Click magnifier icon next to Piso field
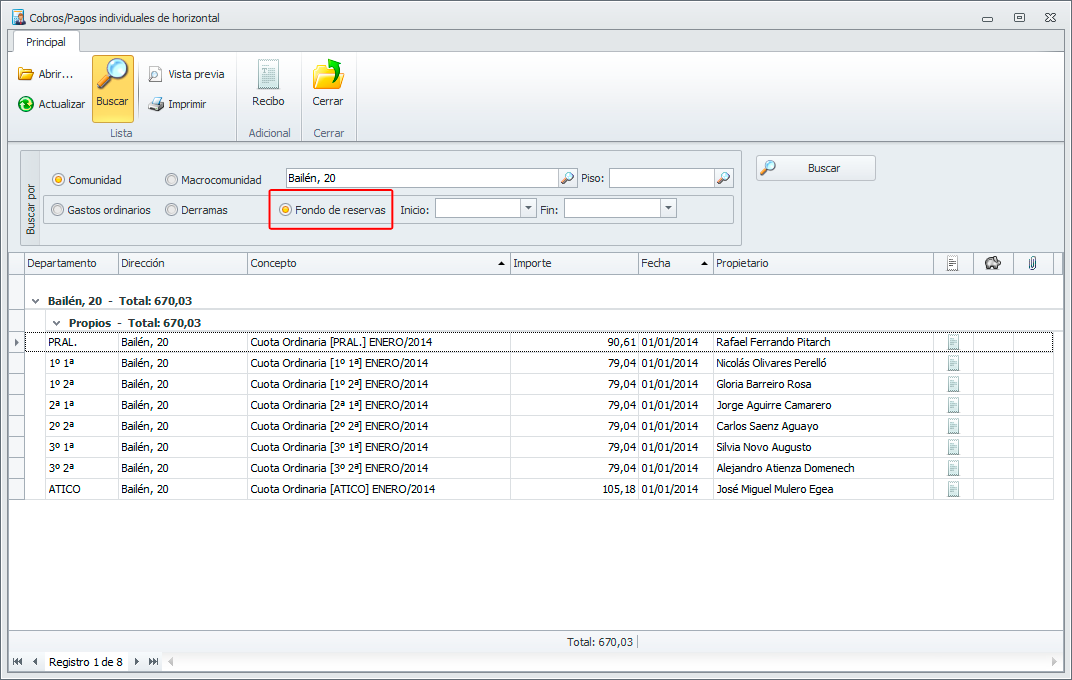 pos(723,178)
